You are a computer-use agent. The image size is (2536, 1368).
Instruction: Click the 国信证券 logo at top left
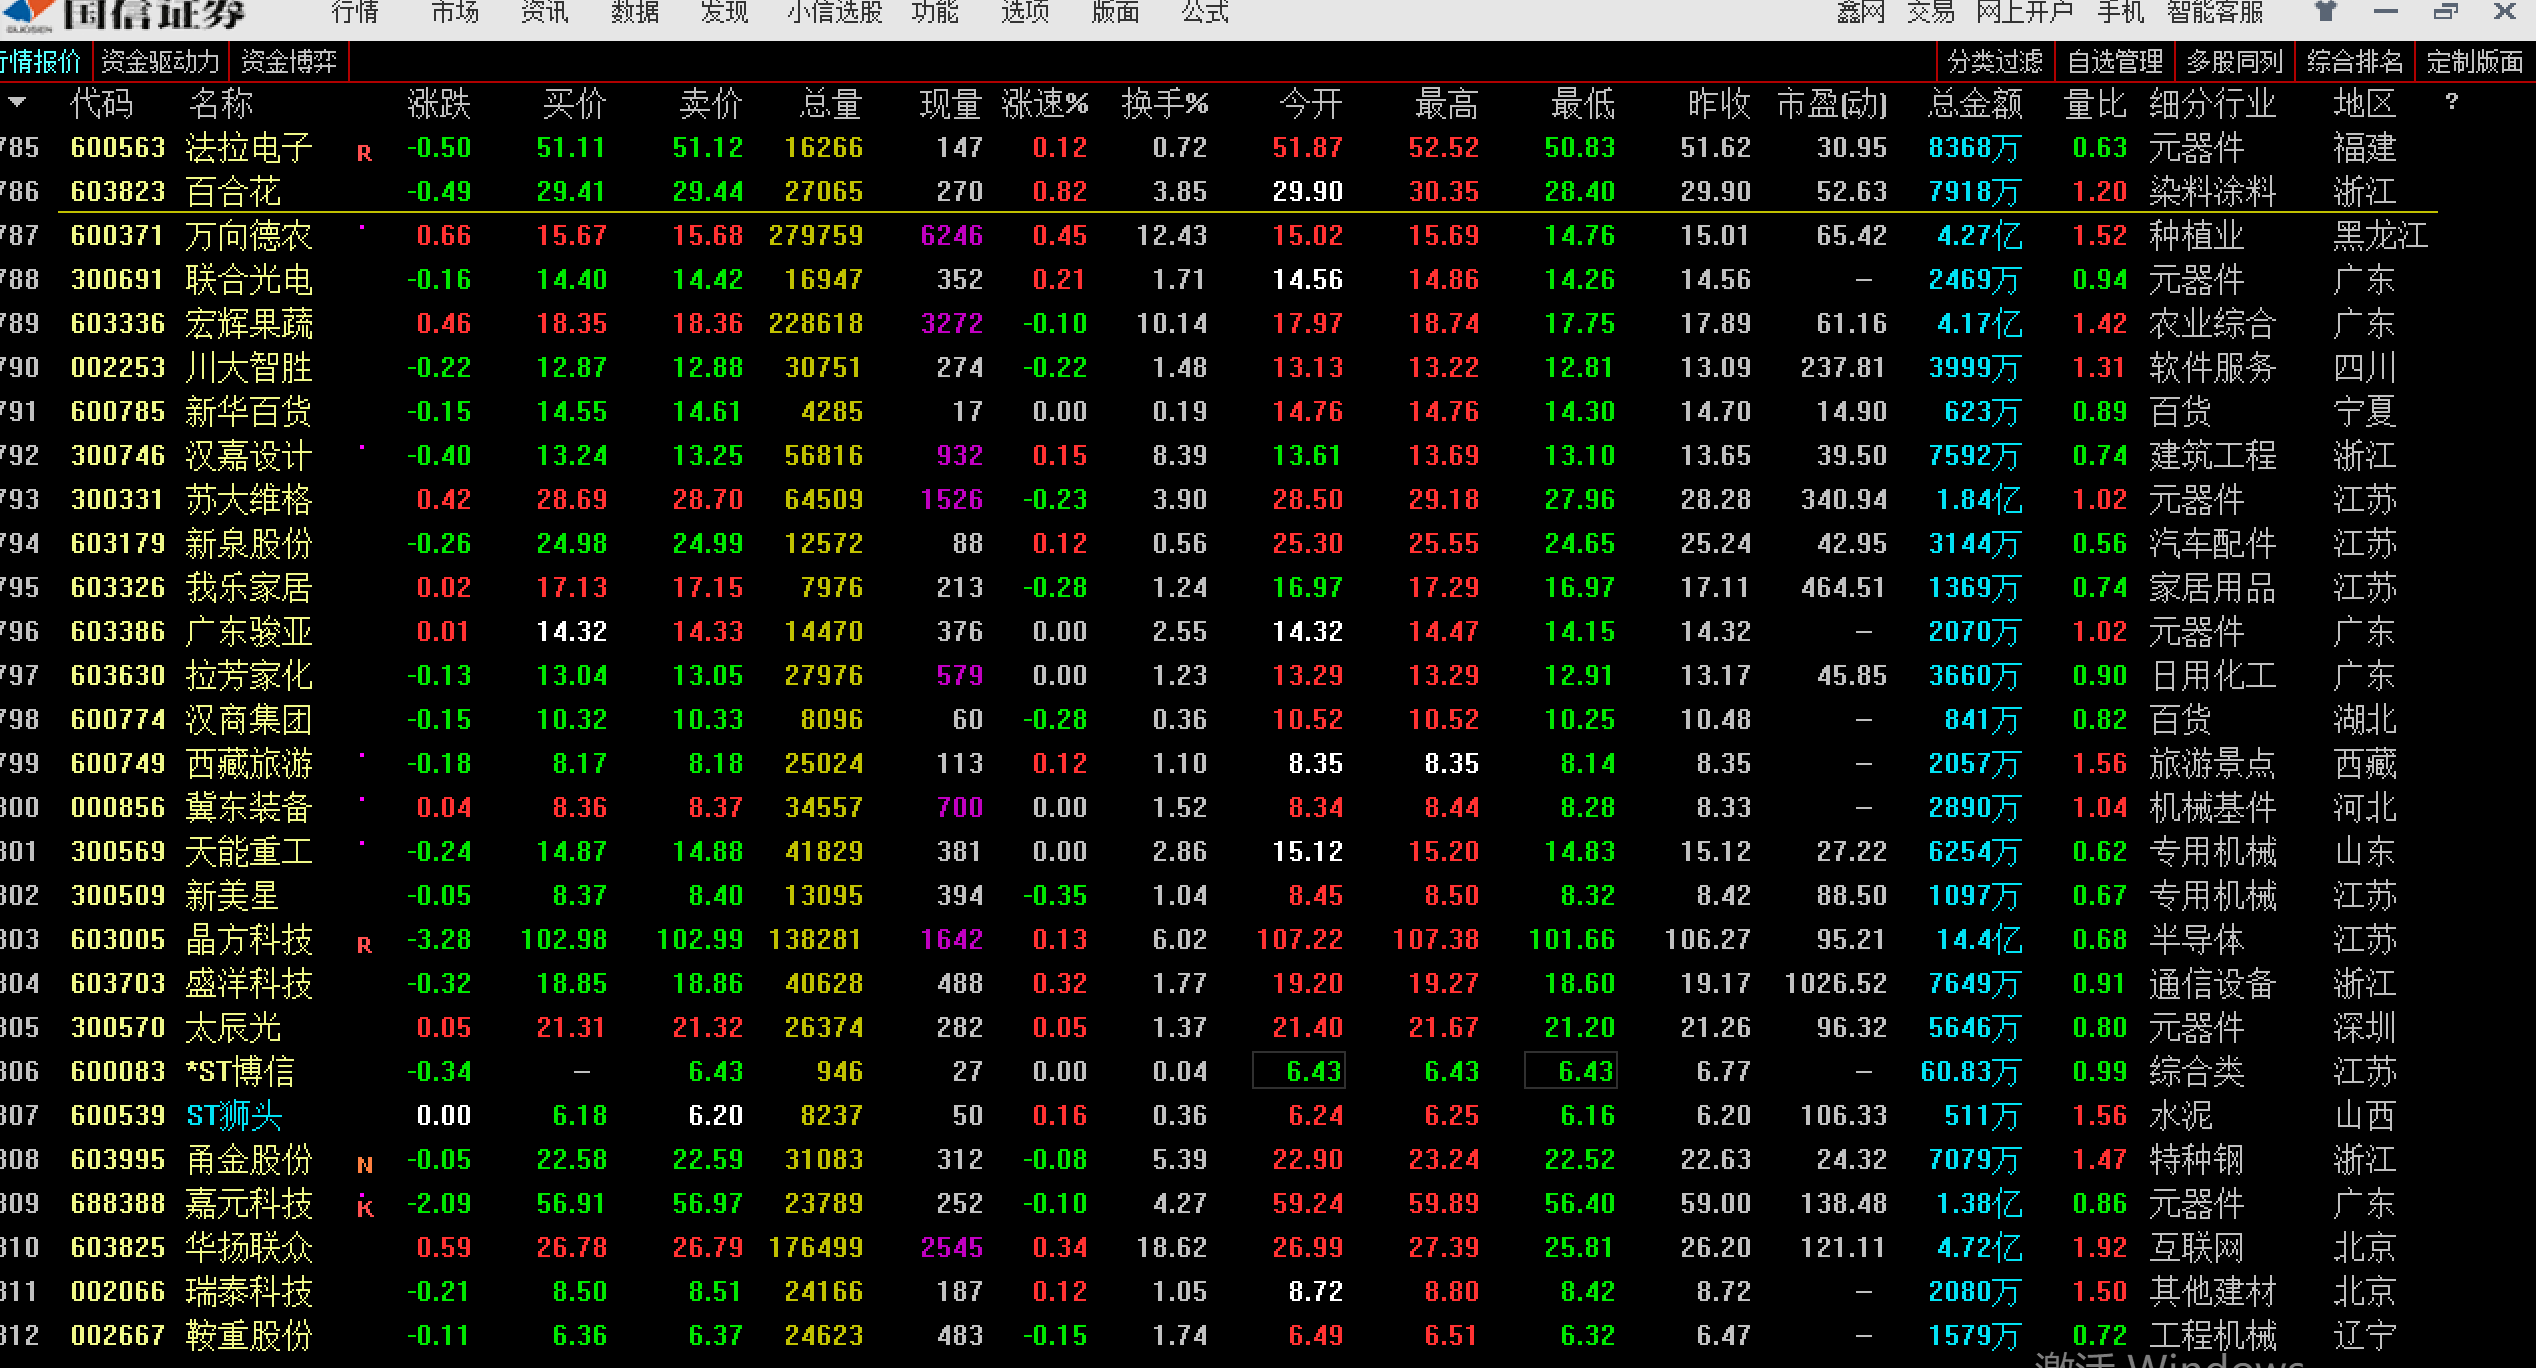tap(124, 14)
